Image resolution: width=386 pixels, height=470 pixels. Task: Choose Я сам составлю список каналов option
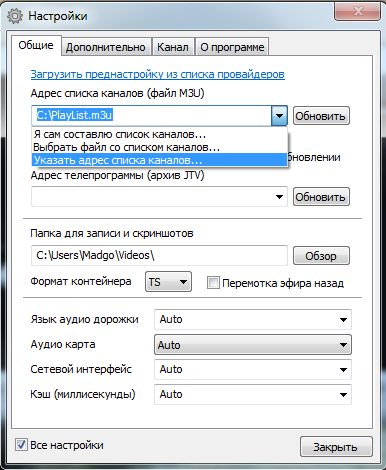[159, 134]
